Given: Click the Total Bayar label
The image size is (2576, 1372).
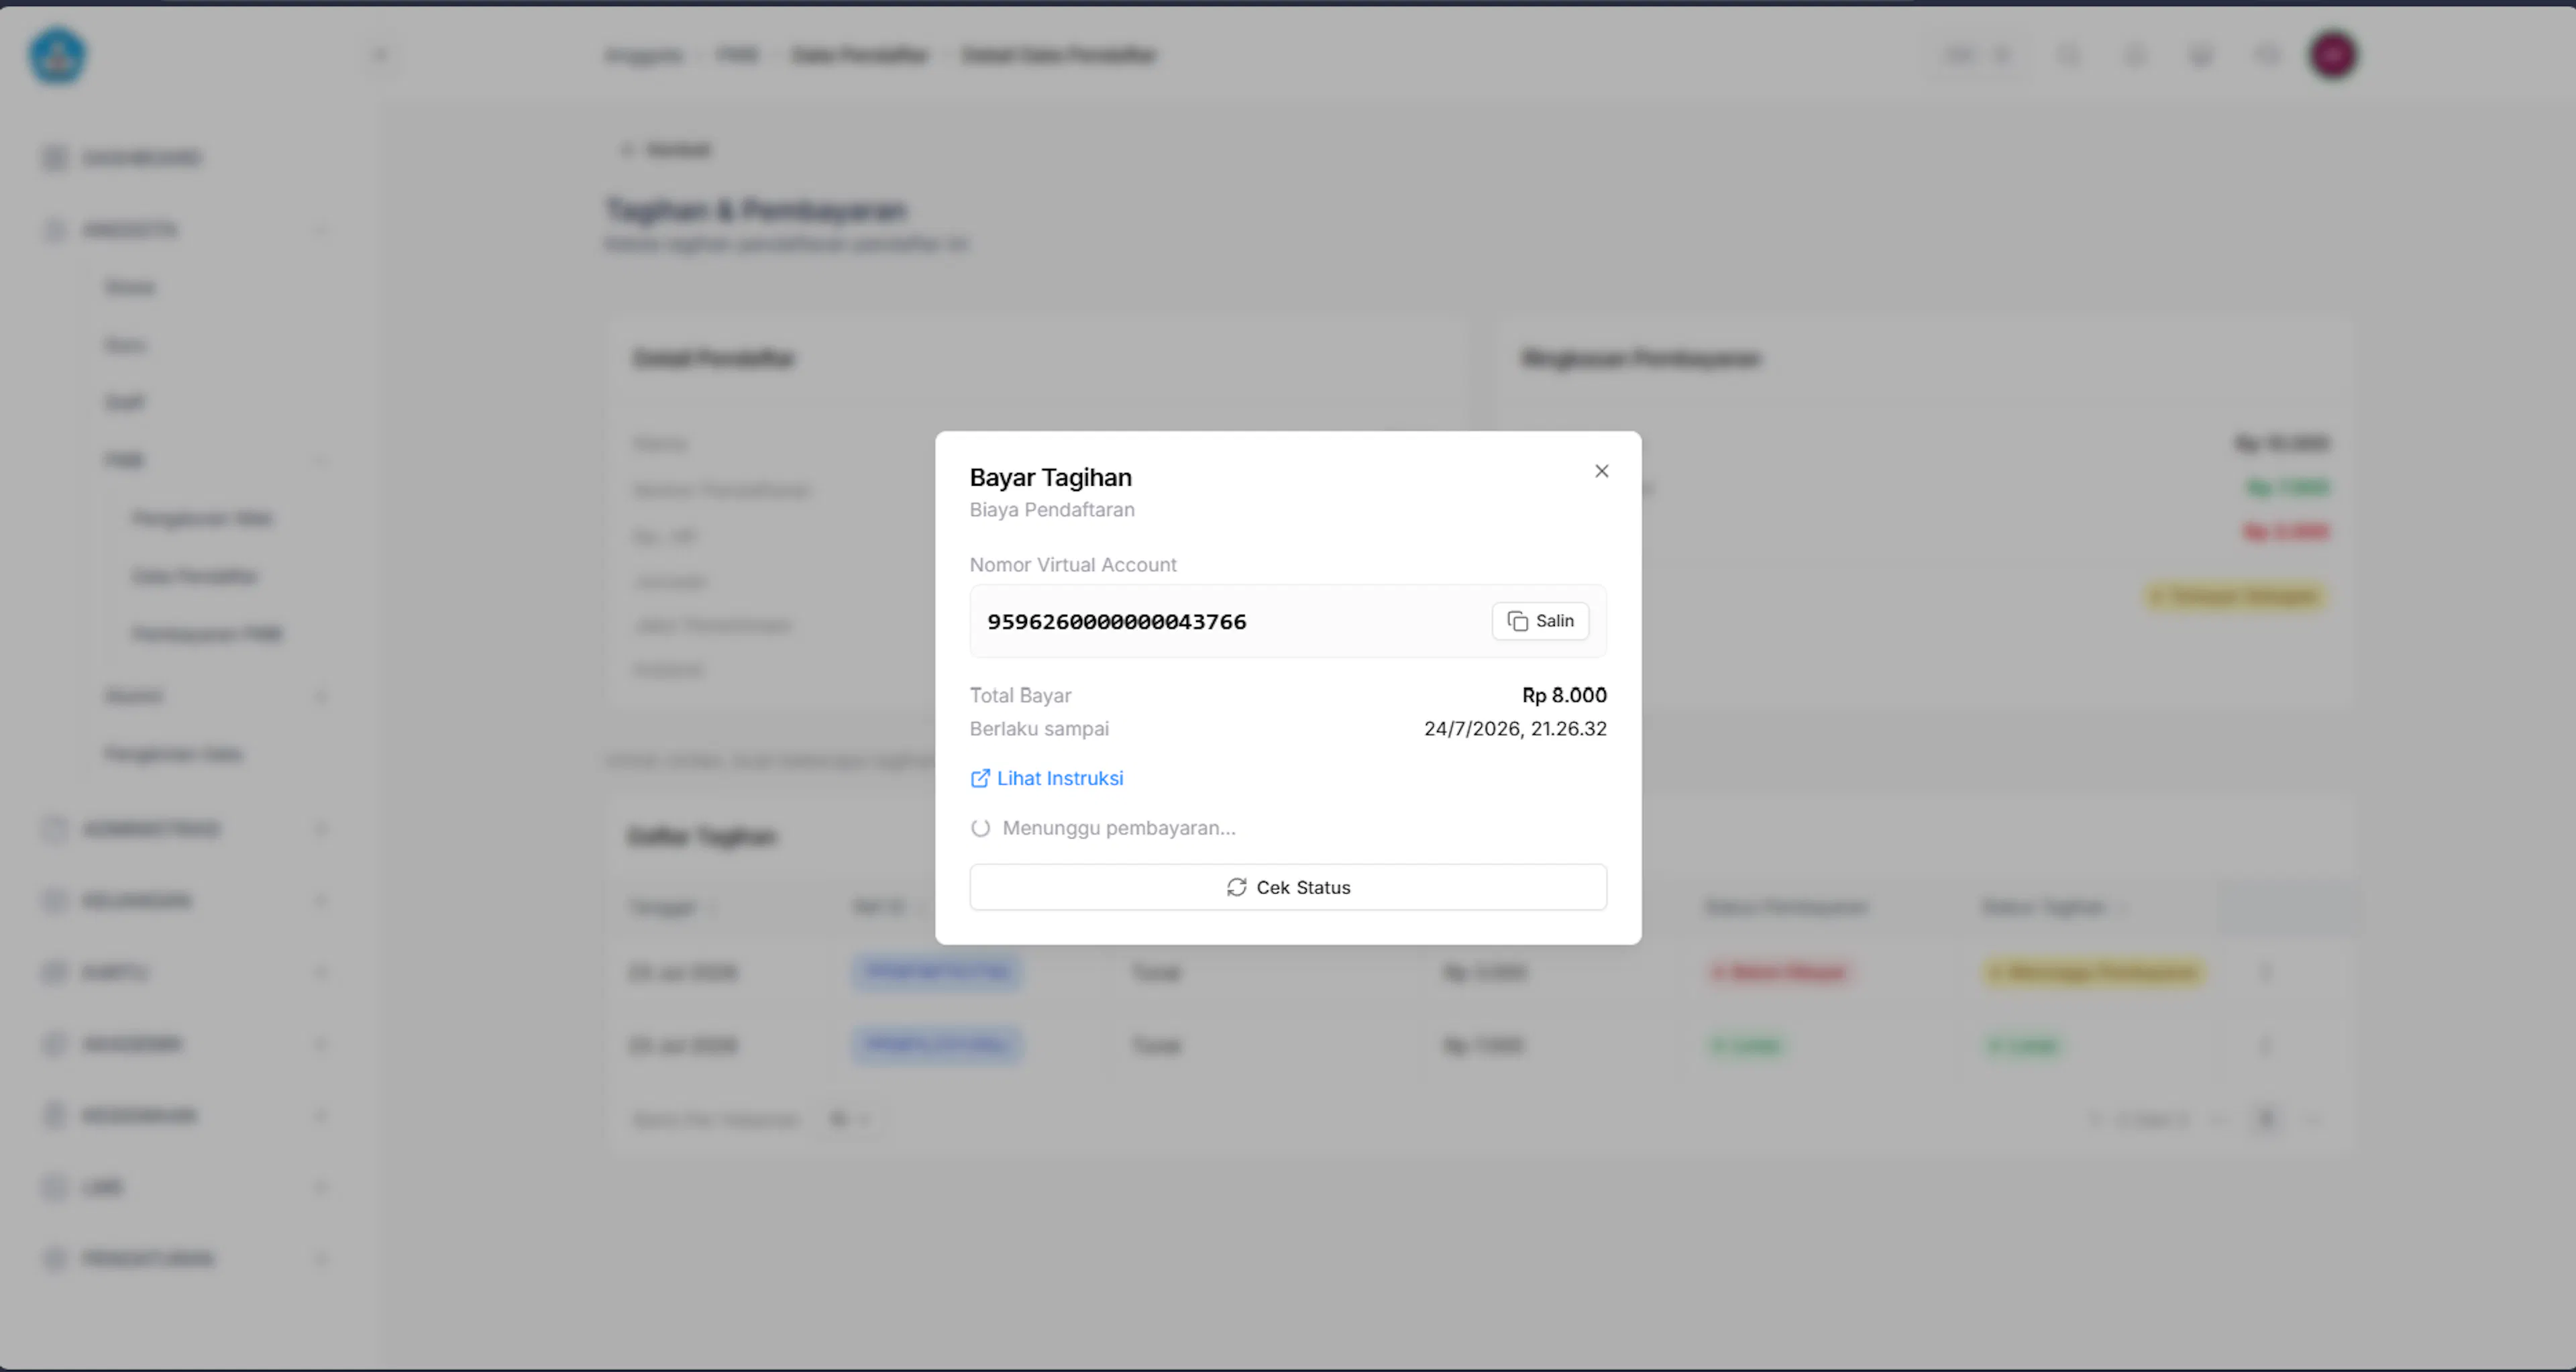Looking at the screenshot, I should click(x=1020, y=695).
